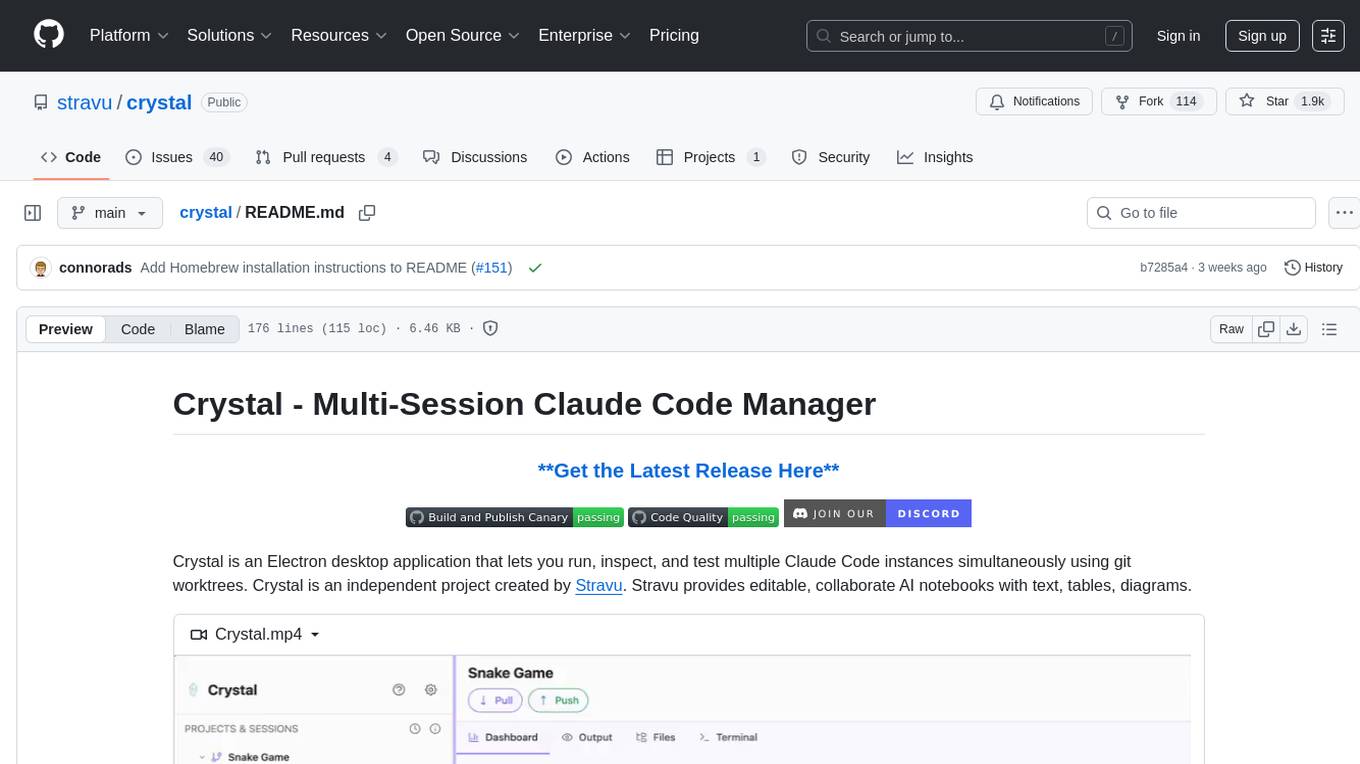The image size is (1360, 764).
Task: Open connorads author profile
Action: pyautogui.click(x=96, y=267)
